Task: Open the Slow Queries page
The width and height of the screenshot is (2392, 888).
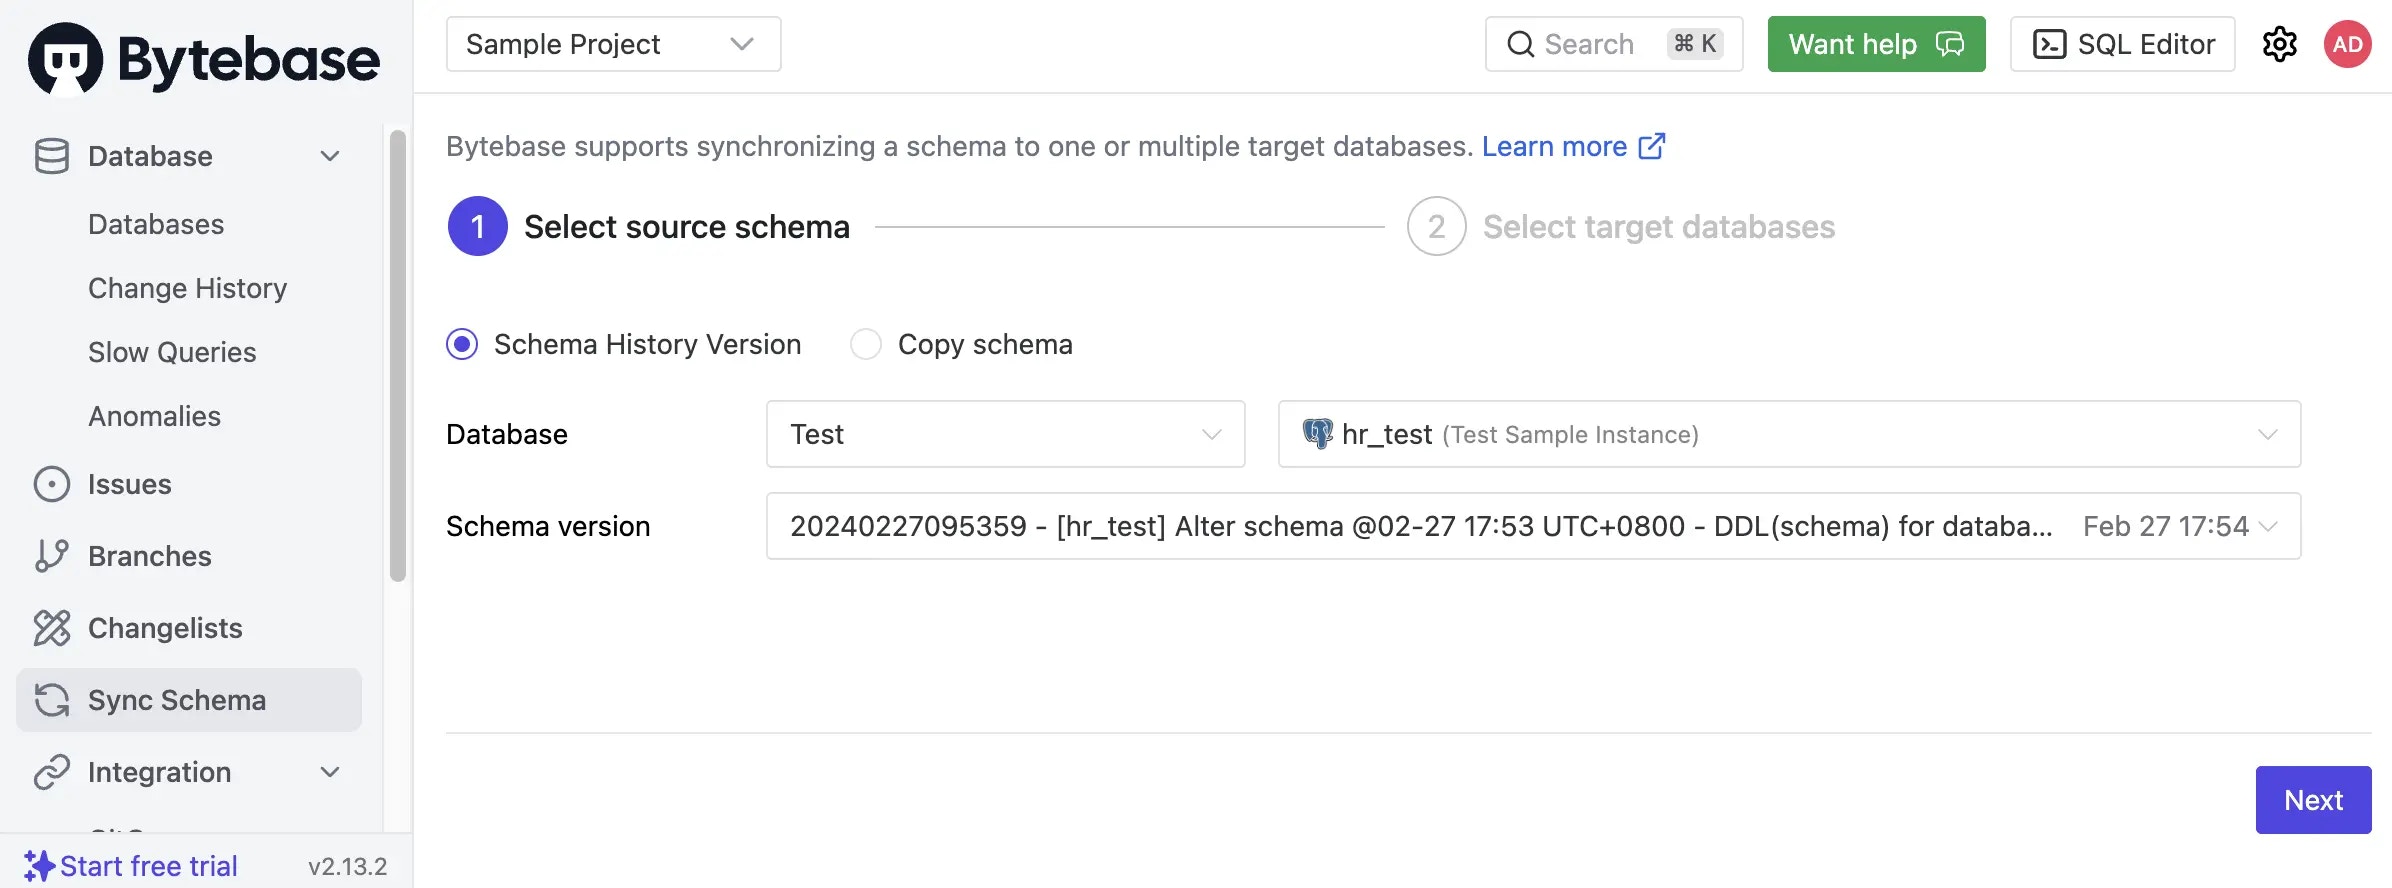Action: click(x=171, y=352)
